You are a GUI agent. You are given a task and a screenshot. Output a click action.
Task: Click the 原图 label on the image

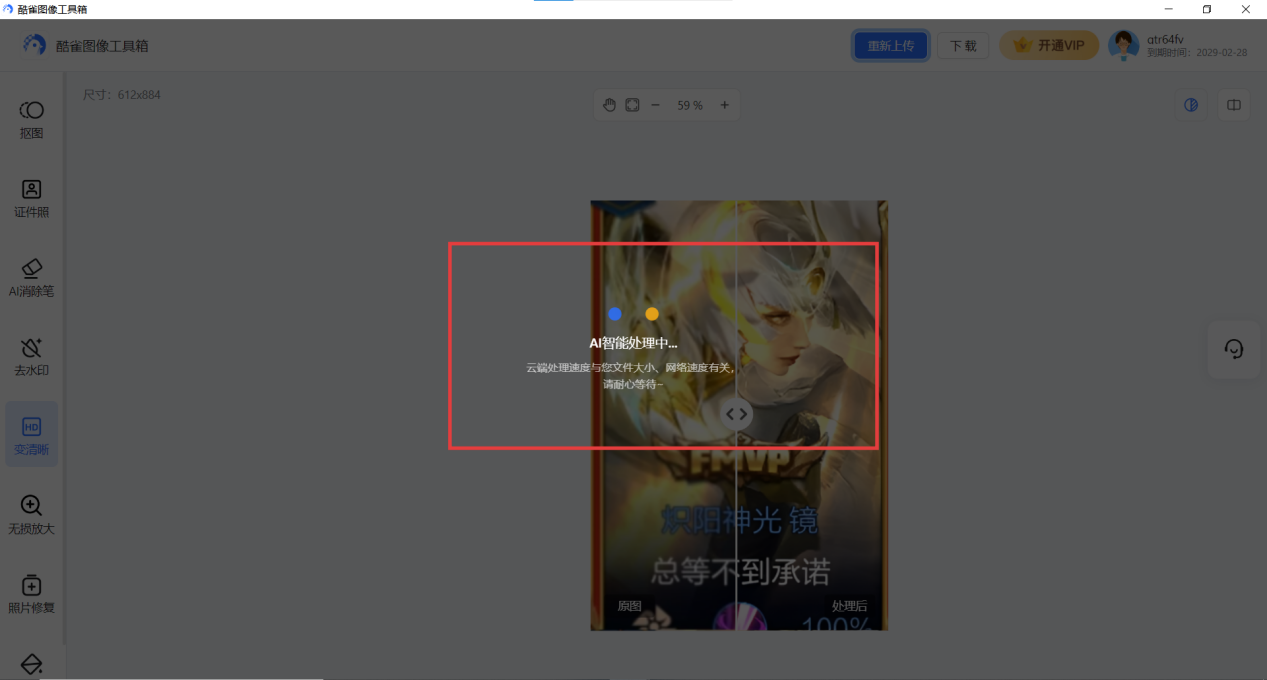click(629, 606)
